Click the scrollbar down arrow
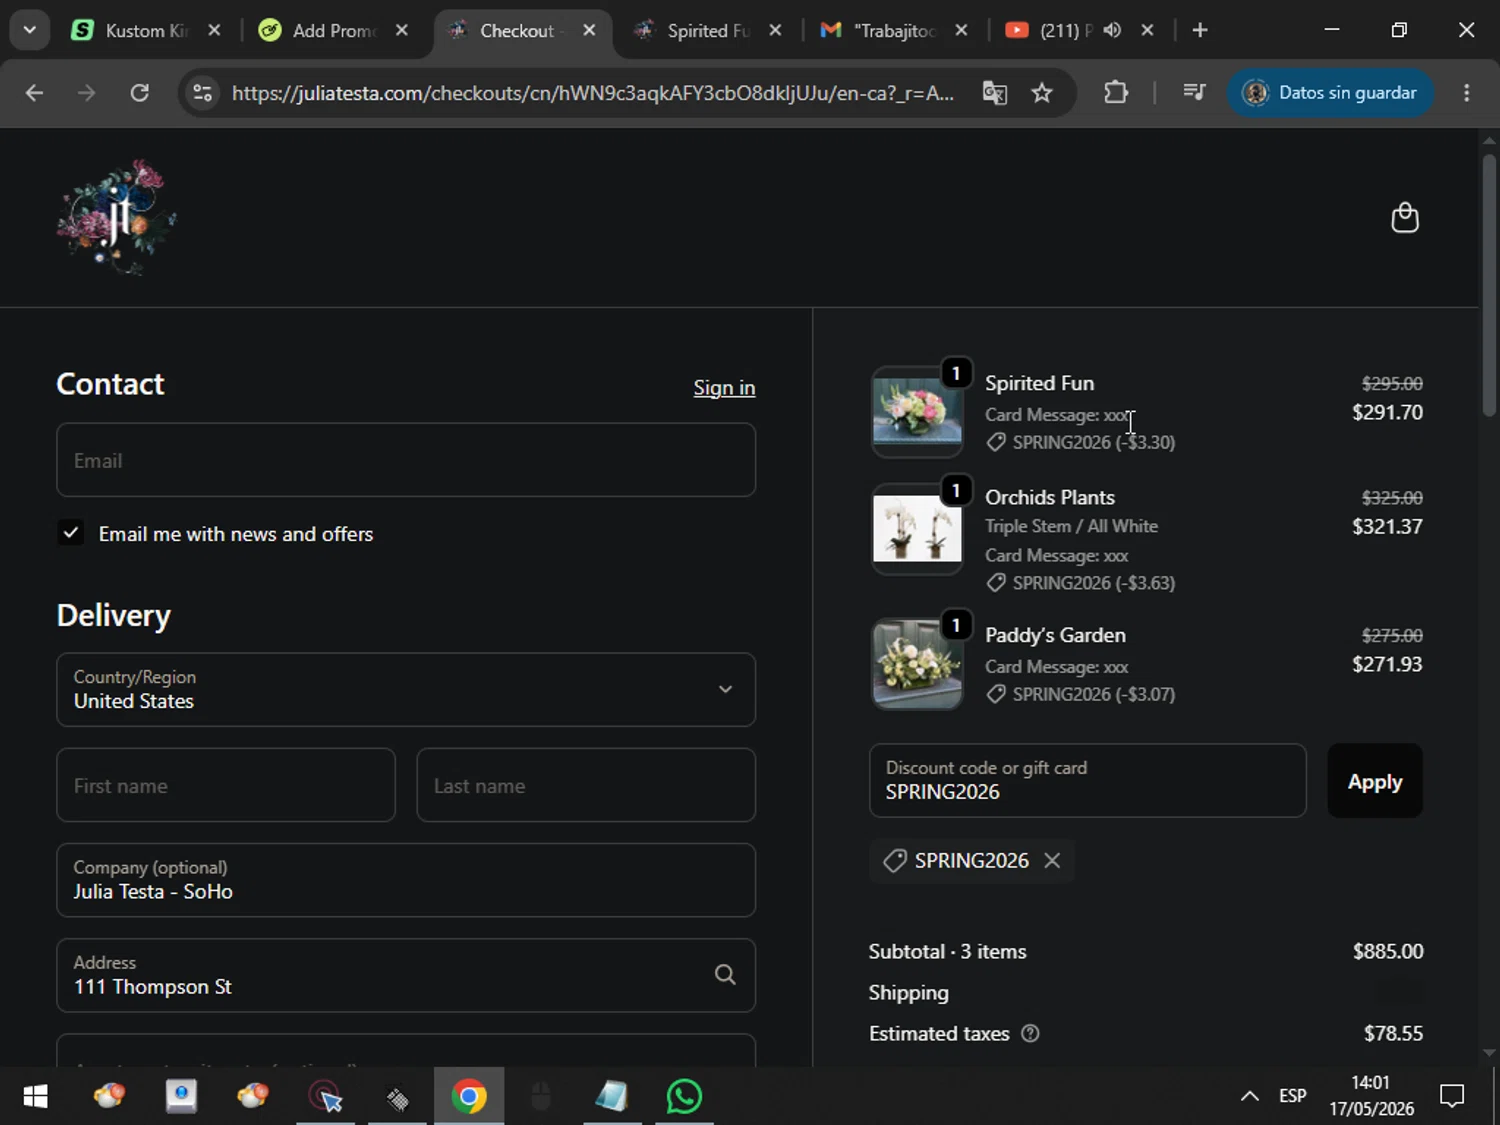This screenshot has width=1500, height=1125. [1489, 1053]
